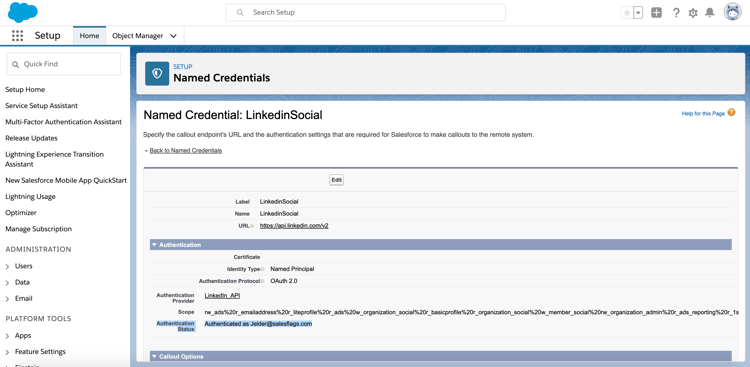Open Lightning Experience Transition Assistant
This screenshot has height=367, width=750.
[54, 159]
